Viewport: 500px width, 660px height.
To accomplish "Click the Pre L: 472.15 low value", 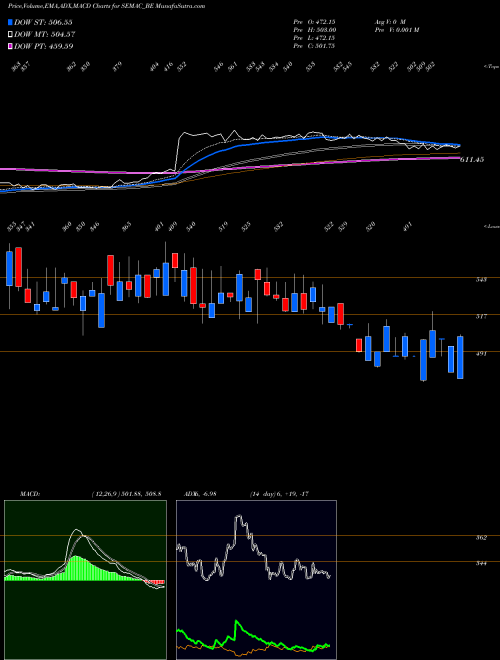I will tap(314, 38).
